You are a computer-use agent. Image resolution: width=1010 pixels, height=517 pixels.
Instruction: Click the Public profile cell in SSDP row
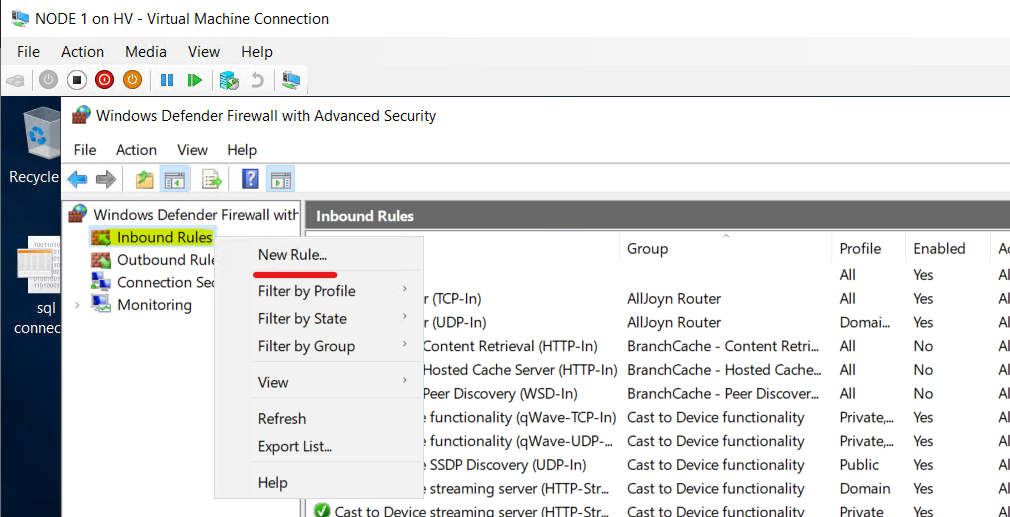coord(859,465)
